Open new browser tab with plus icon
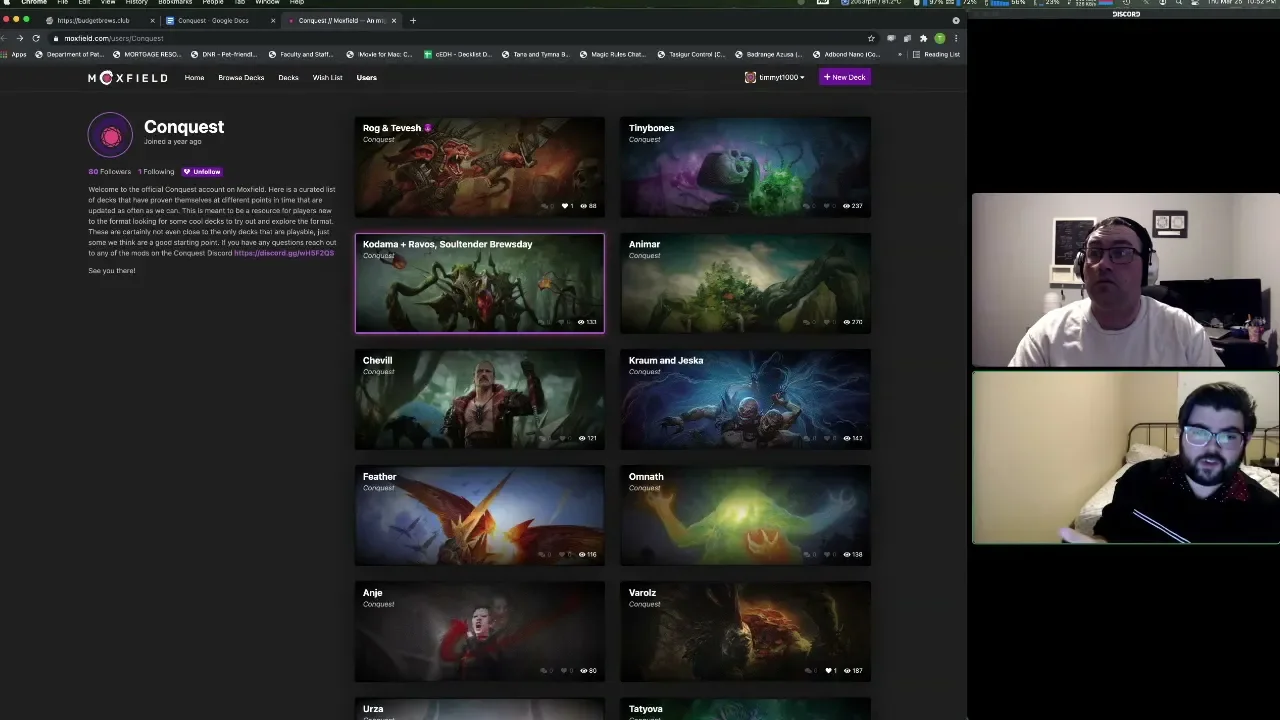The image size is (1280, 720). point(413,20)
